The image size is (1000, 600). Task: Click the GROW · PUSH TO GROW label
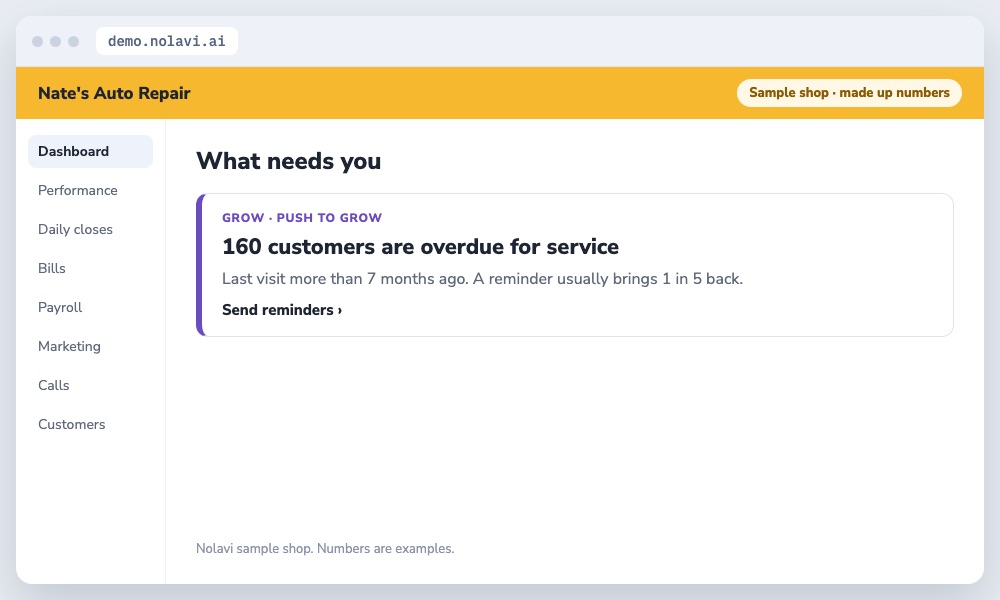302,217
